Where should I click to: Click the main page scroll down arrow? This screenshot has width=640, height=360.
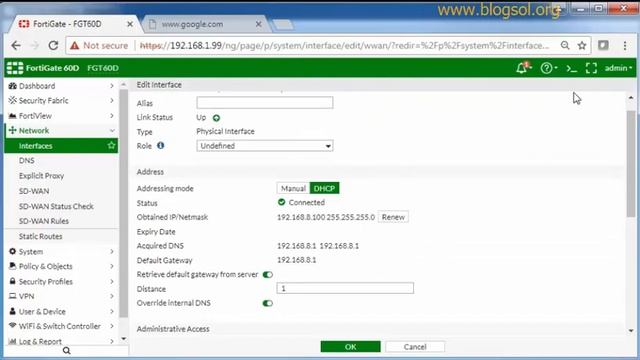pos(631,331)
